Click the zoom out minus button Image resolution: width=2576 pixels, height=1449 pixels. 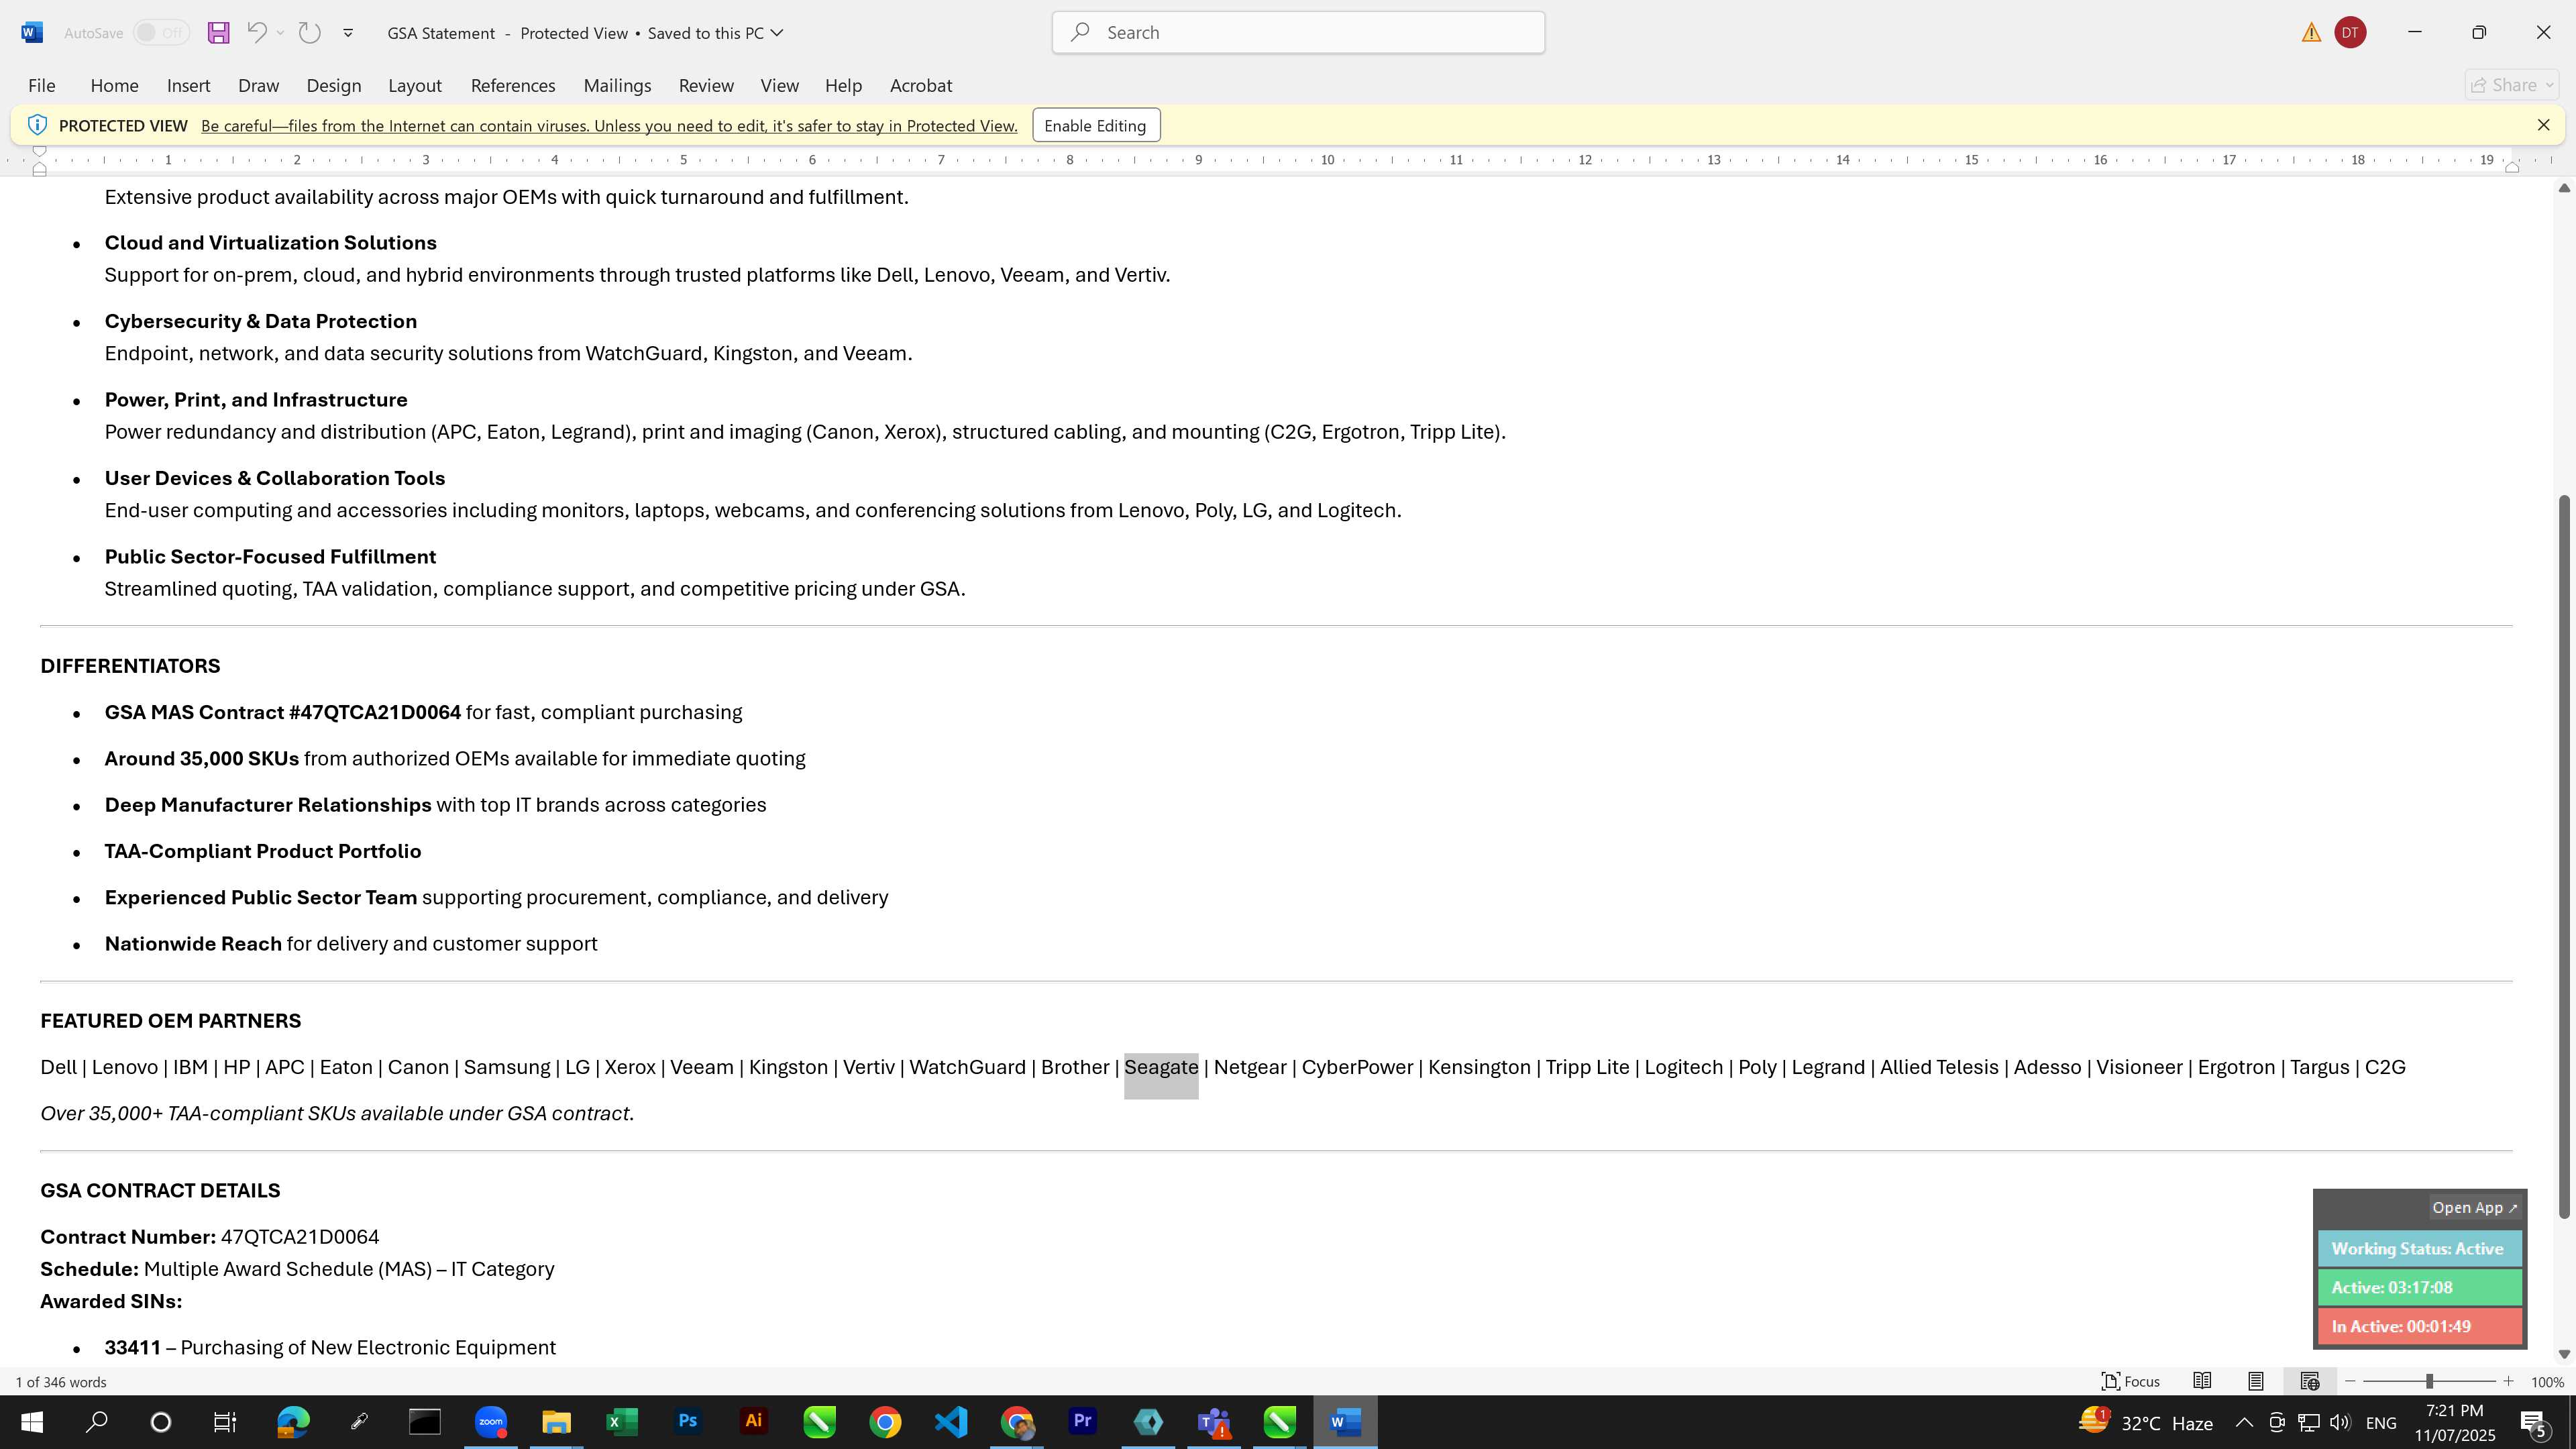tap(2350, 1382)
